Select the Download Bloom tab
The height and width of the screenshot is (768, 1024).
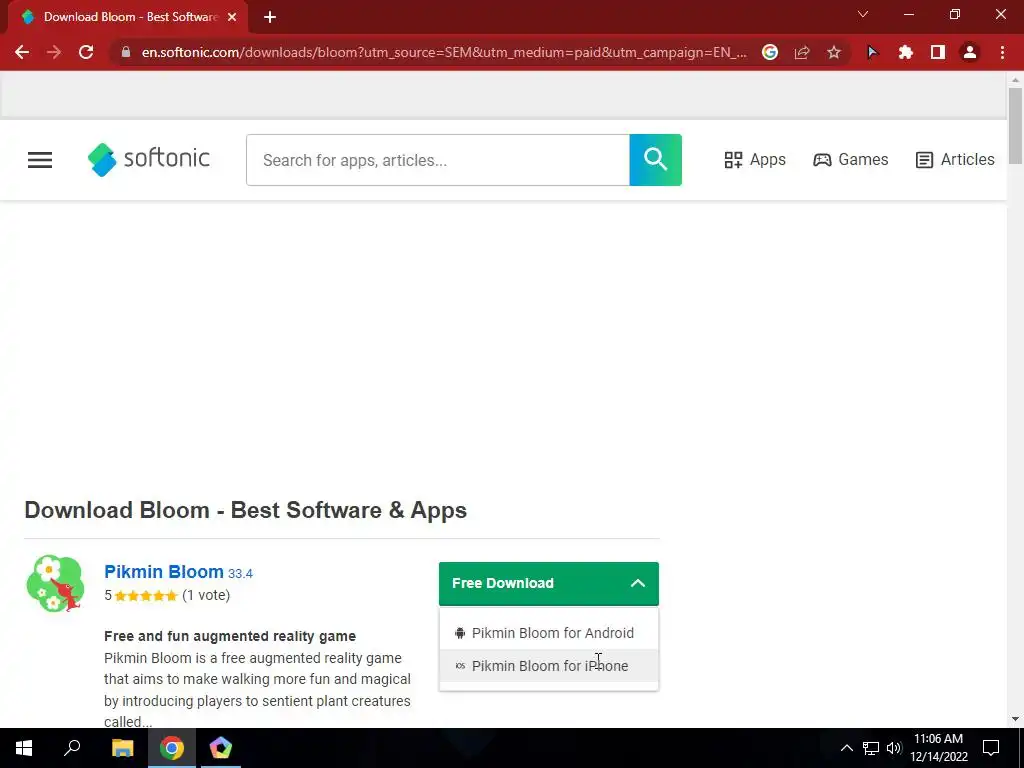pyautogui.click(x=127, y=17)
